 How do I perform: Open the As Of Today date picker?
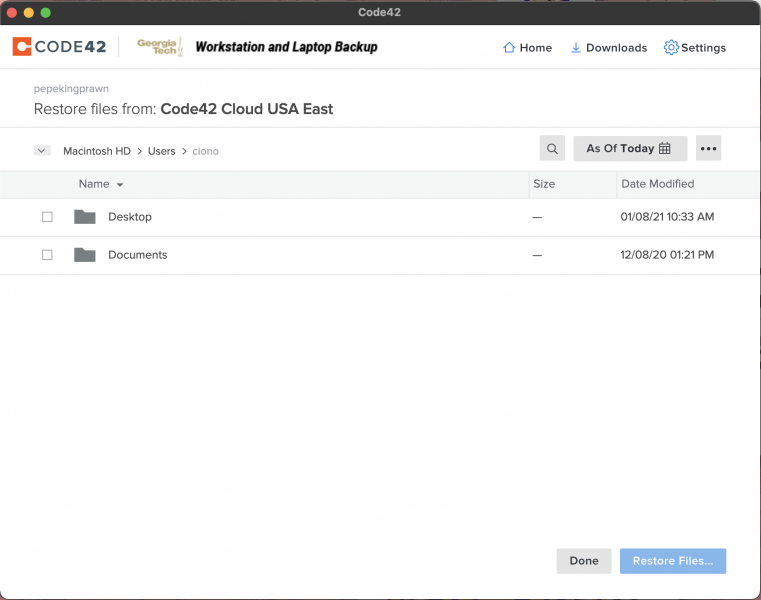[x=630, y=148]
